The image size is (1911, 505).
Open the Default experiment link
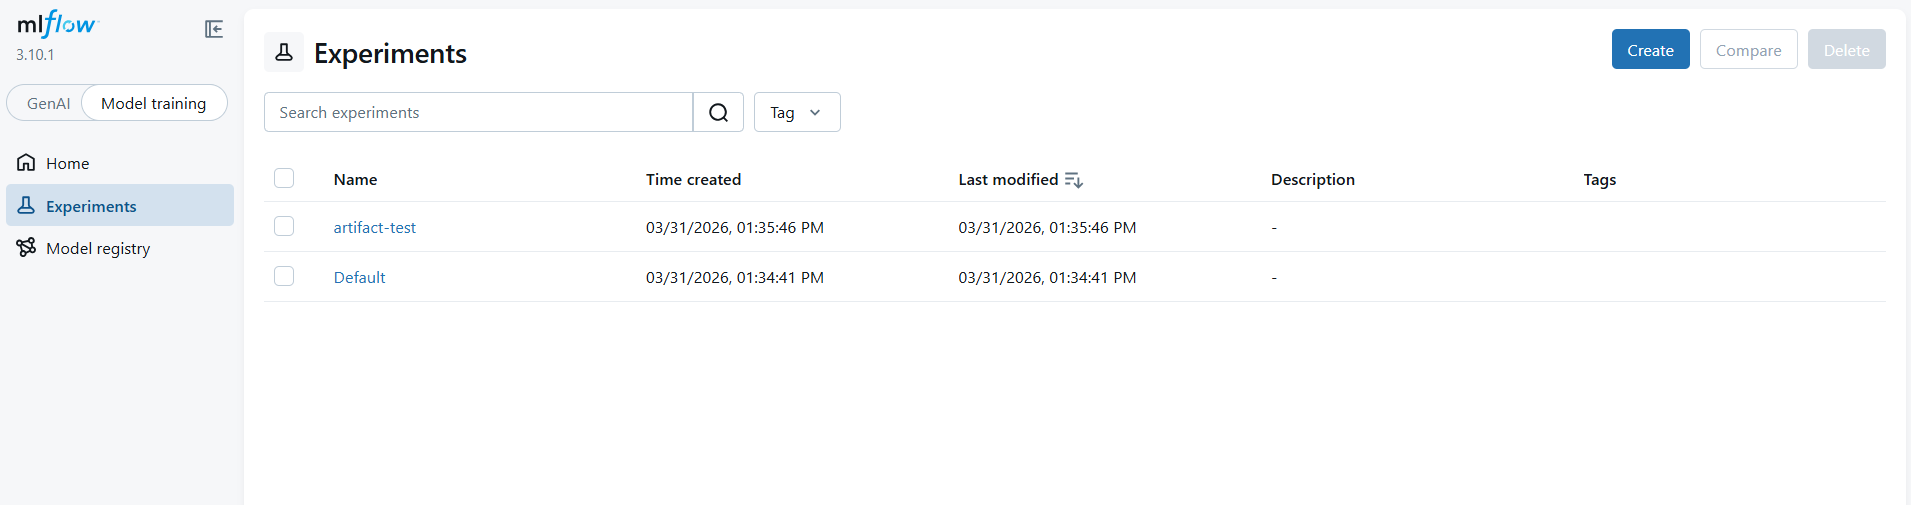(x=360, y=278)
